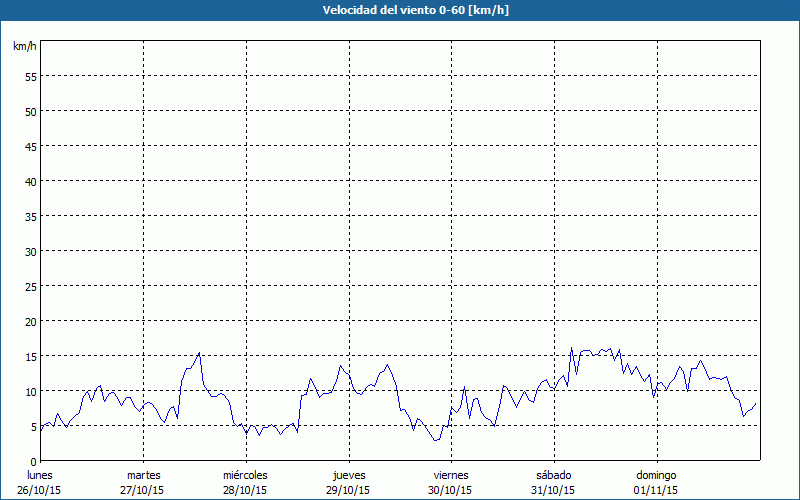Image resolution: width=800 pixels, height=500 pixels.
Task: Click the 30 y-axis tick label
Action: (x=30, y=251)
